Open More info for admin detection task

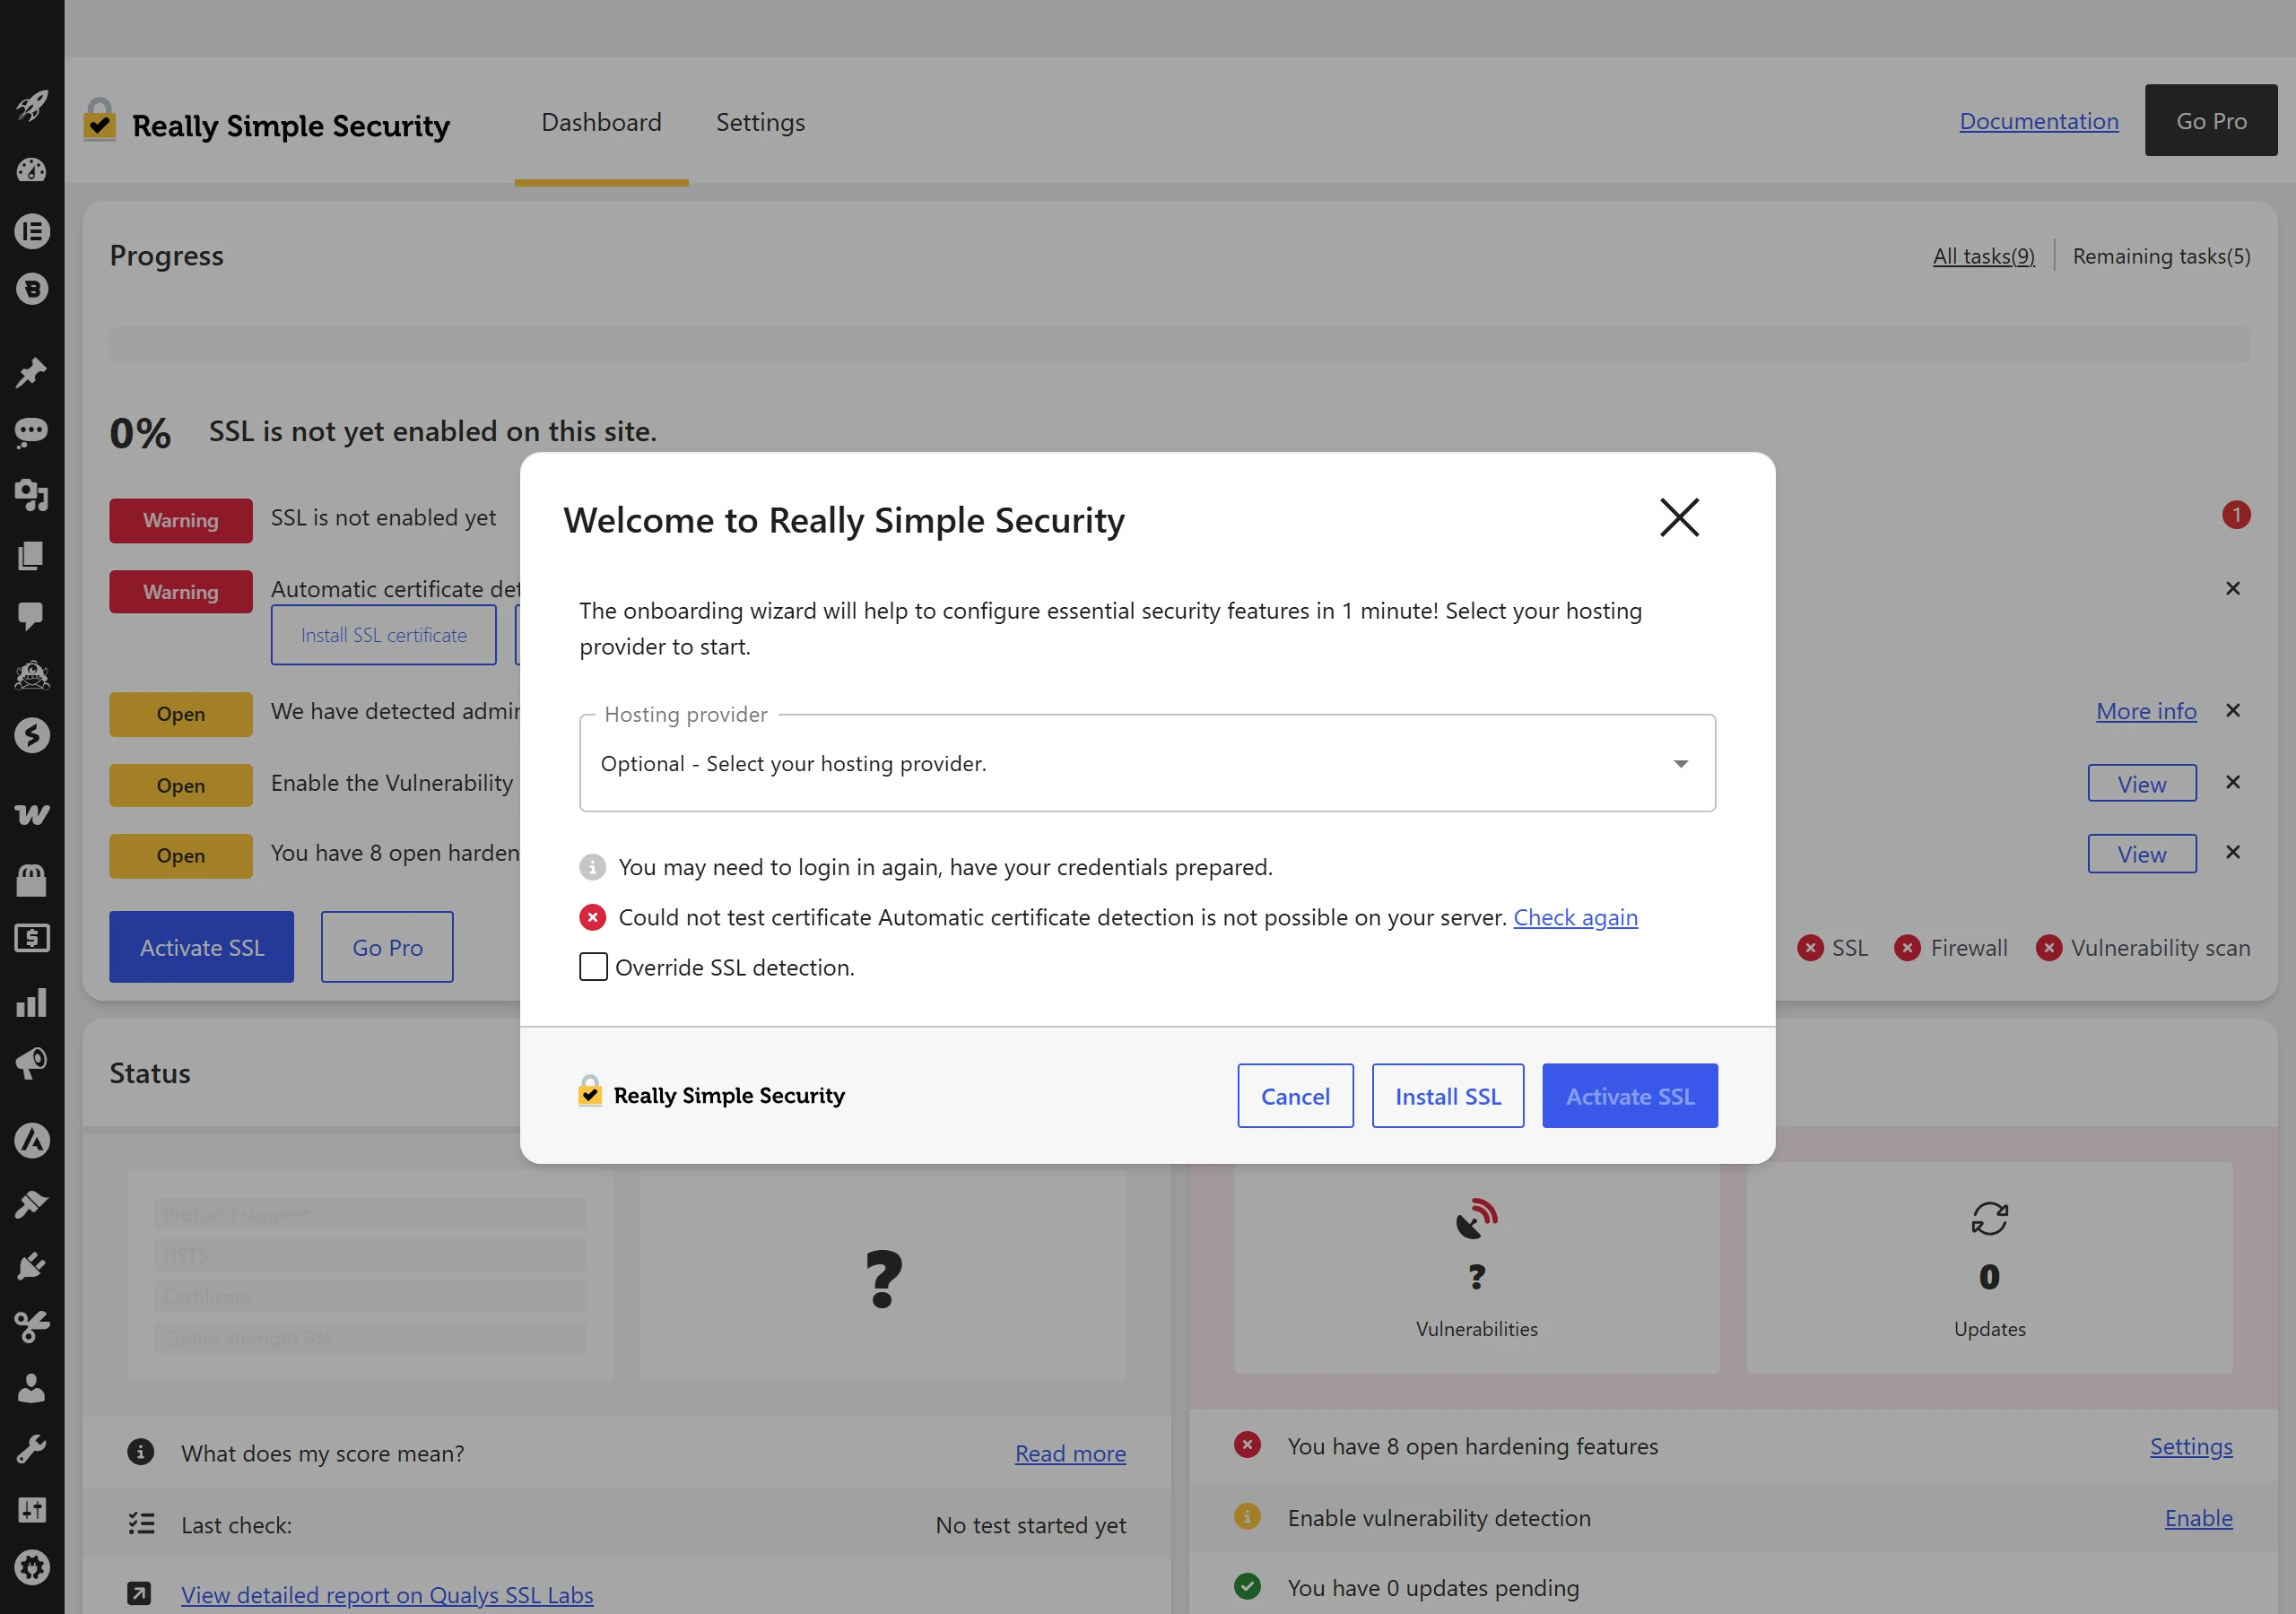coord(2146,711)
